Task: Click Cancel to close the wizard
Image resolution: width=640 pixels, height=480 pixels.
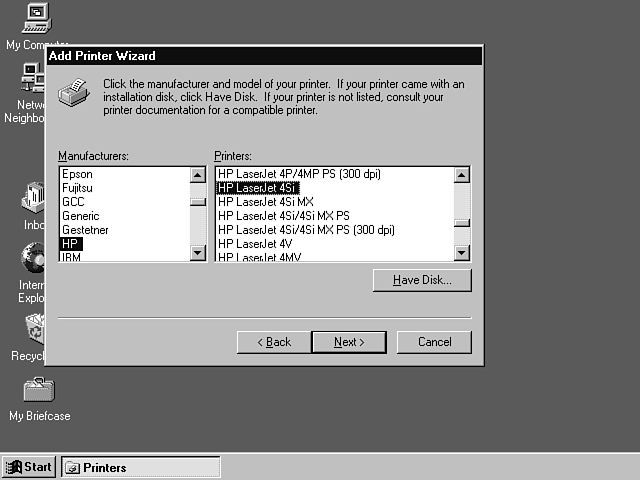Action: 434,342
